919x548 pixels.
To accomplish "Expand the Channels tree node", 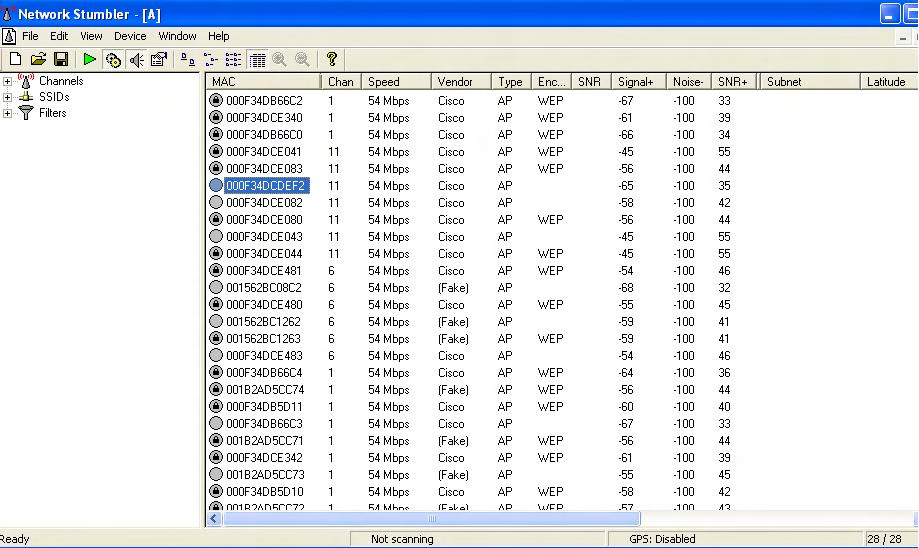I will click(x=7, y=81).
